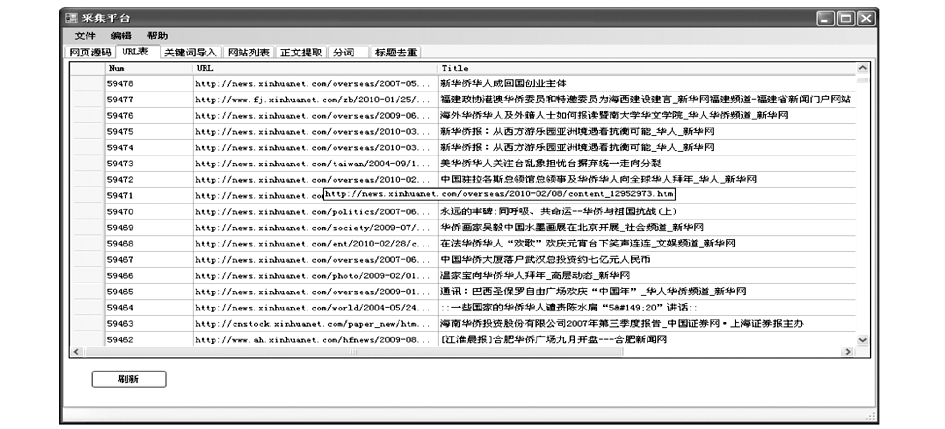Select Num cell 59477

[149, 99]
